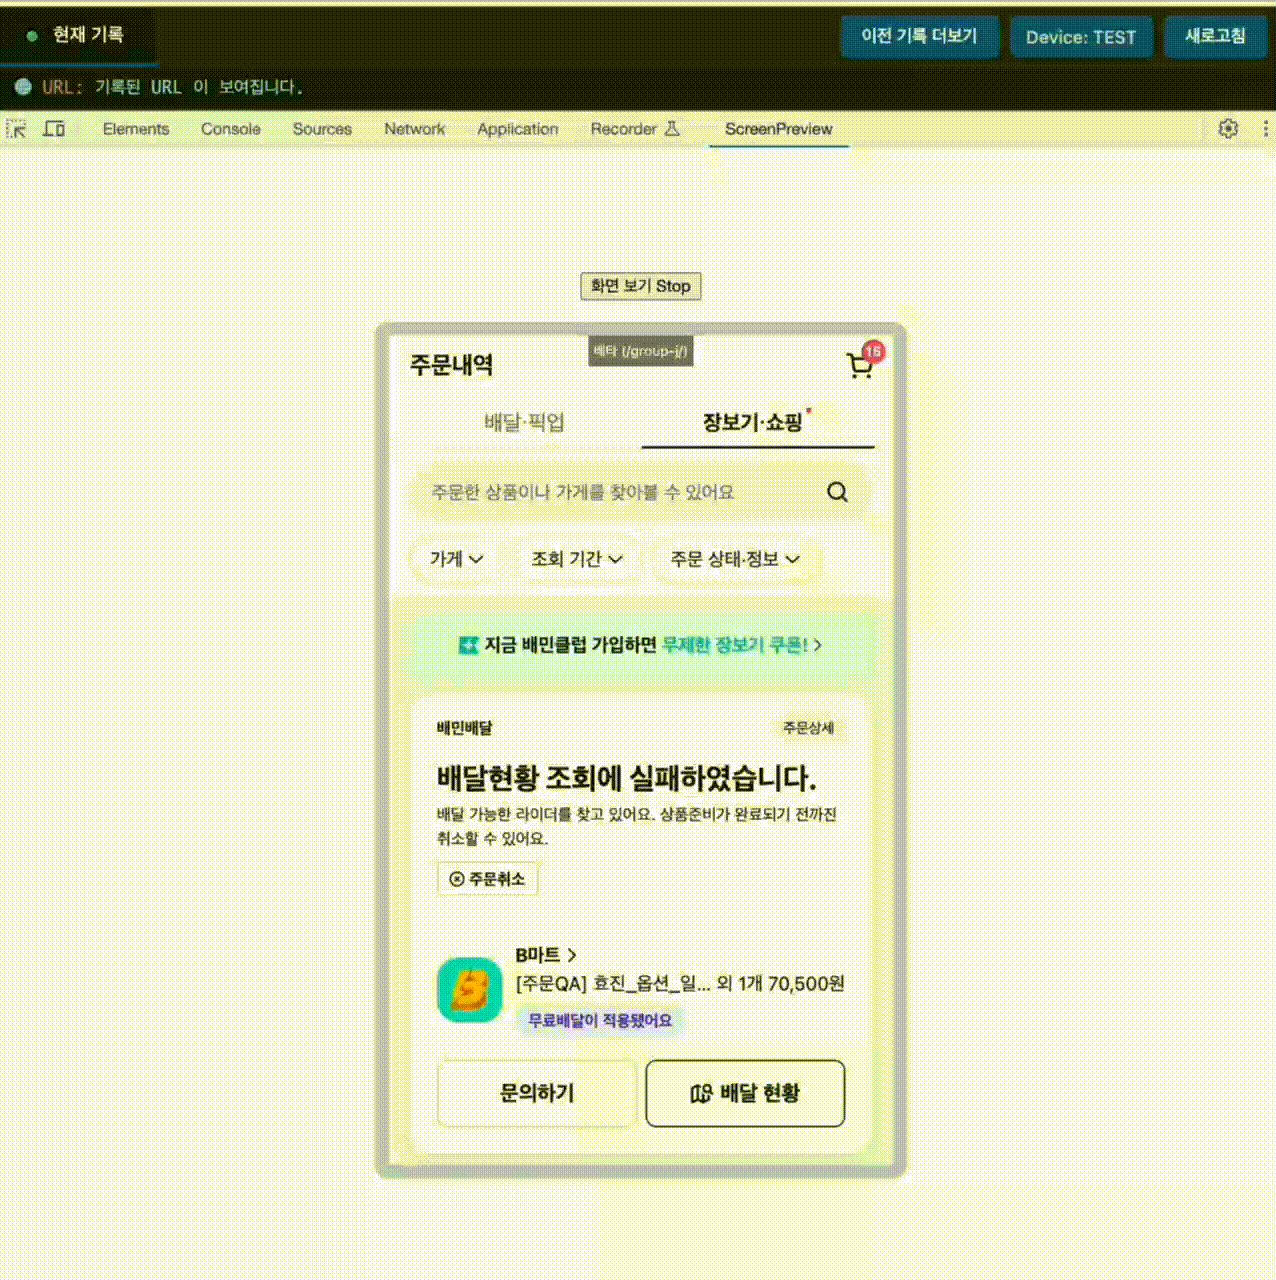The height and width of the screenshot is (1280, 1276).
Task: Click the order search input field
Action: (610, 492)
